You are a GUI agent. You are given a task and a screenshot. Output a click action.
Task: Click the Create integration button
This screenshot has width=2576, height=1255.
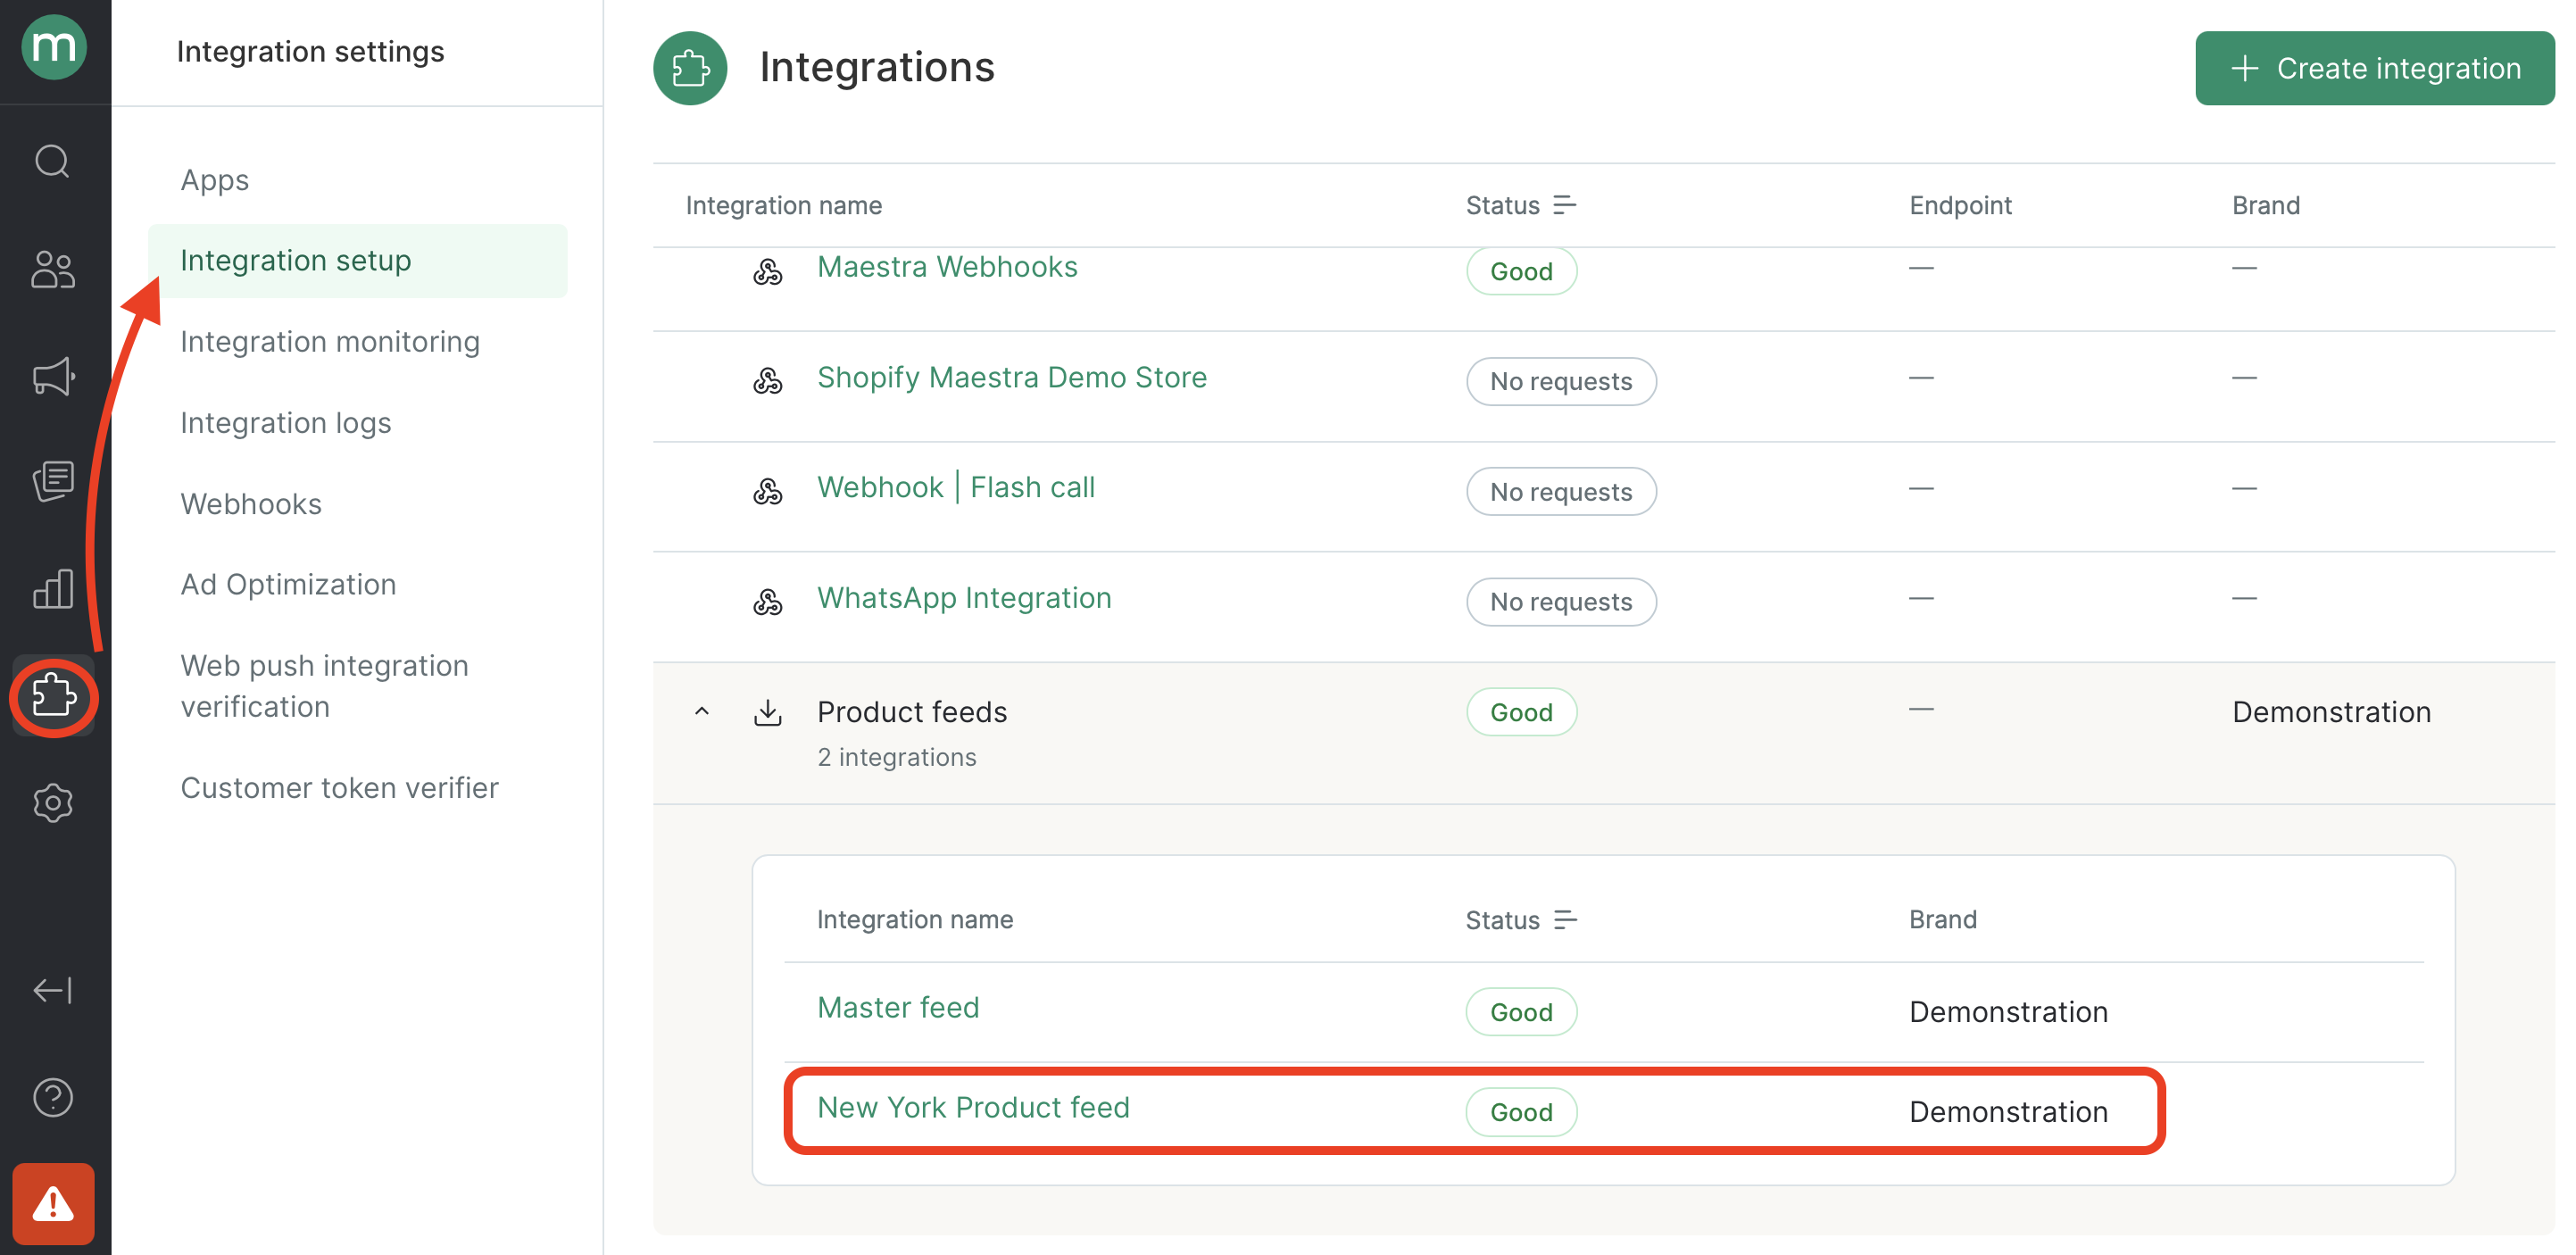pos(2374,68)
